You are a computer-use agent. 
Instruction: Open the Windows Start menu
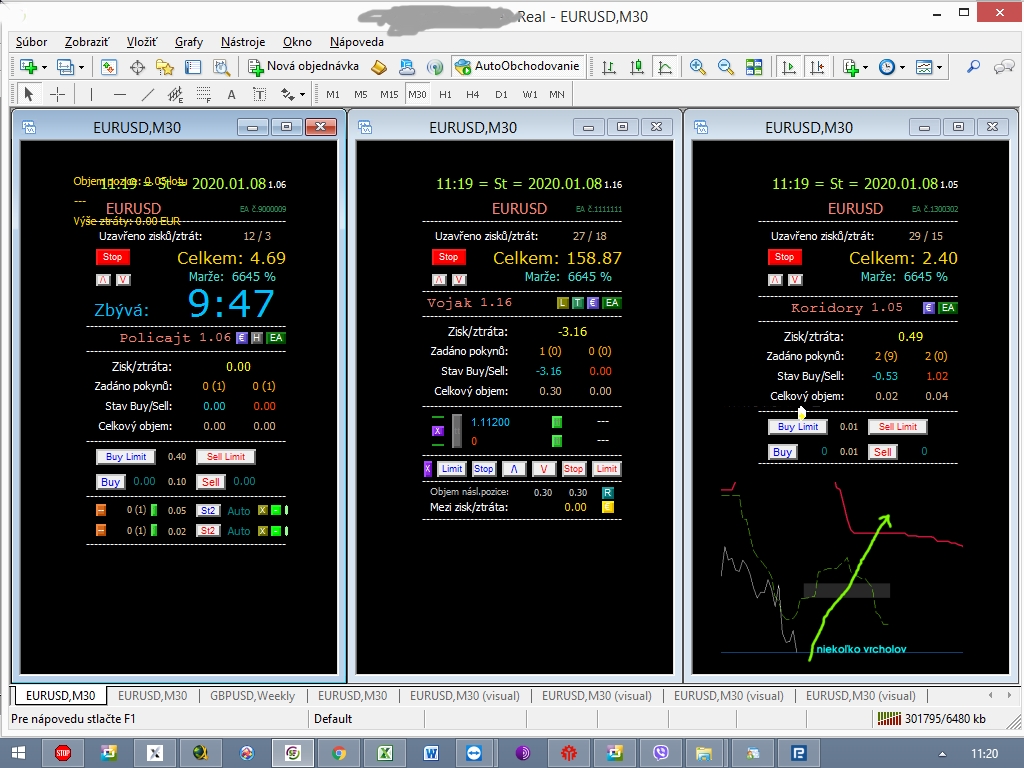(18, 753)
